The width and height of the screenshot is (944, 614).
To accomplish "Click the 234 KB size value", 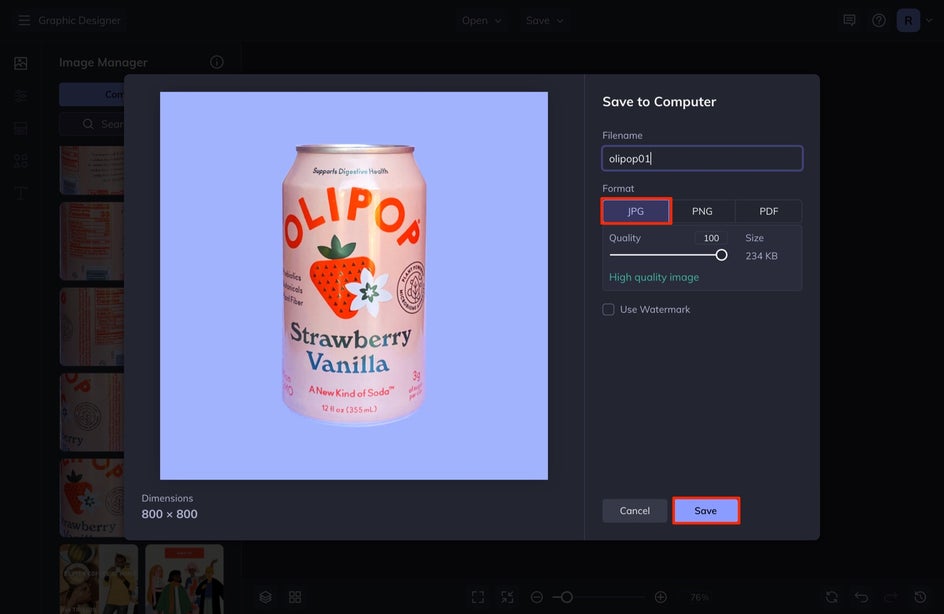I will [x=762, y=256].
